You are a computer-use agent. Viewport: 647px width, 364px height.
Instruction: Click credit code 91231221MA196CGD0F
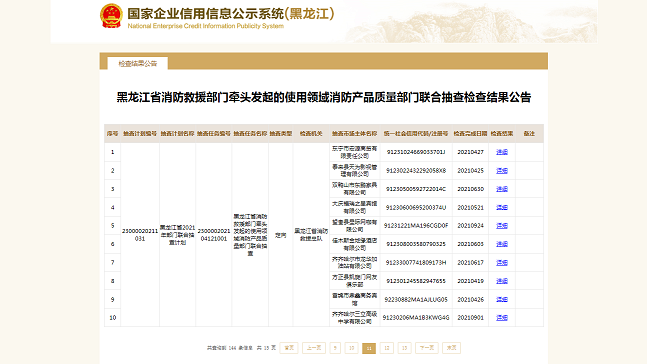[416, 226]
